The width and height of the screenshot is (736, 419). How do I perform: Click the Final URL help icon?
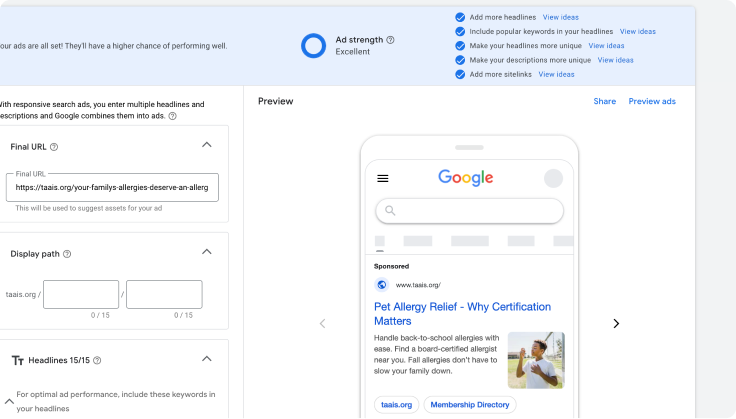54,147
